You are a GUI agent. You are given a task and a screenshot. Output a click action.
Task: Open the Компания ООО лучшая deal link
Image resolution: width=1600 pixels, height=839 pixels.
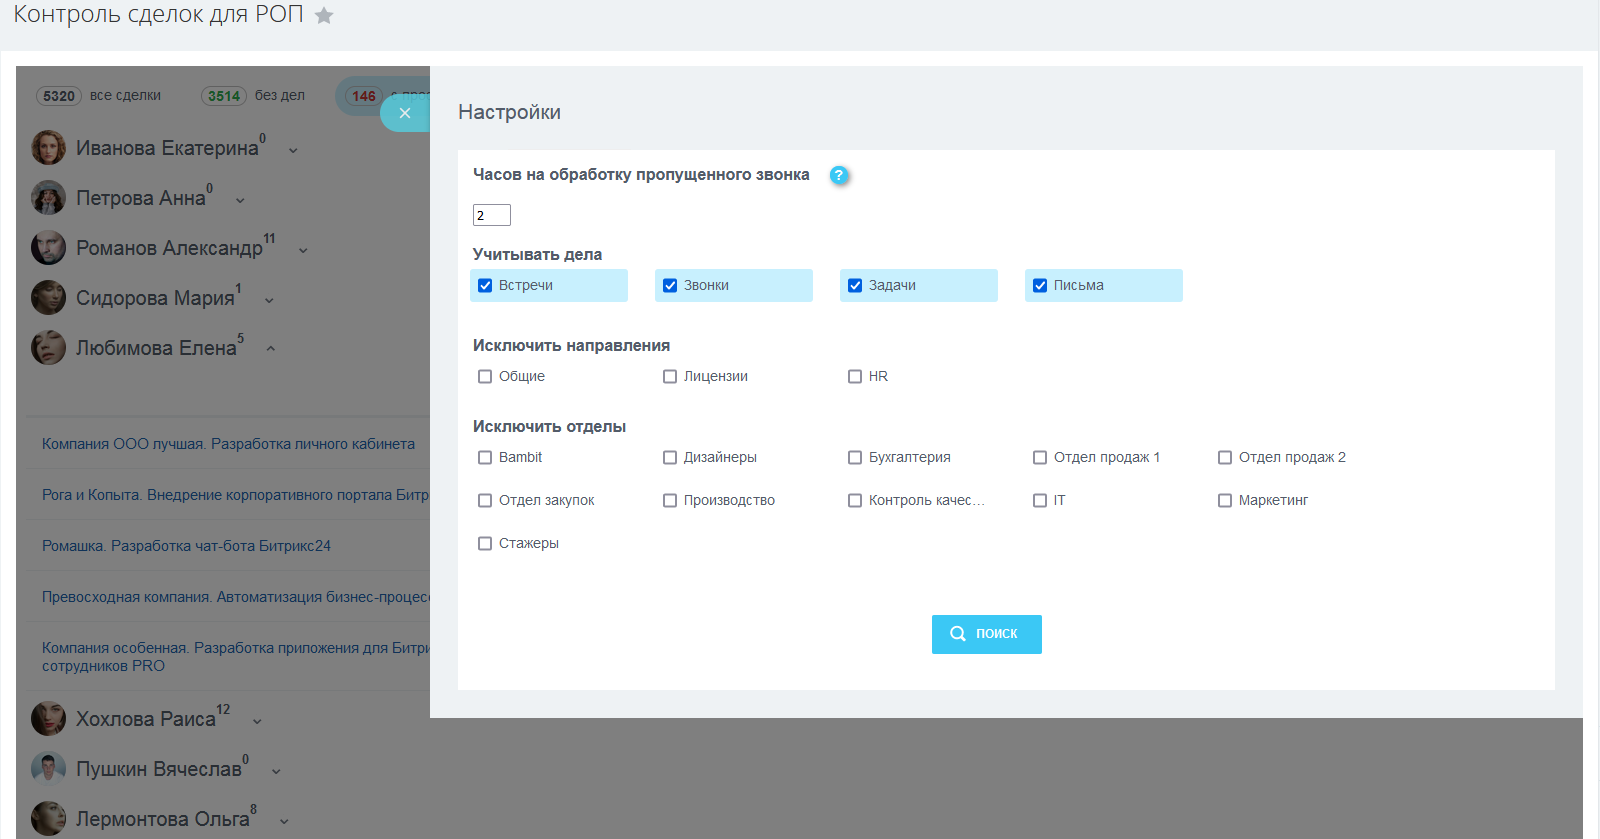coord(228,444)
